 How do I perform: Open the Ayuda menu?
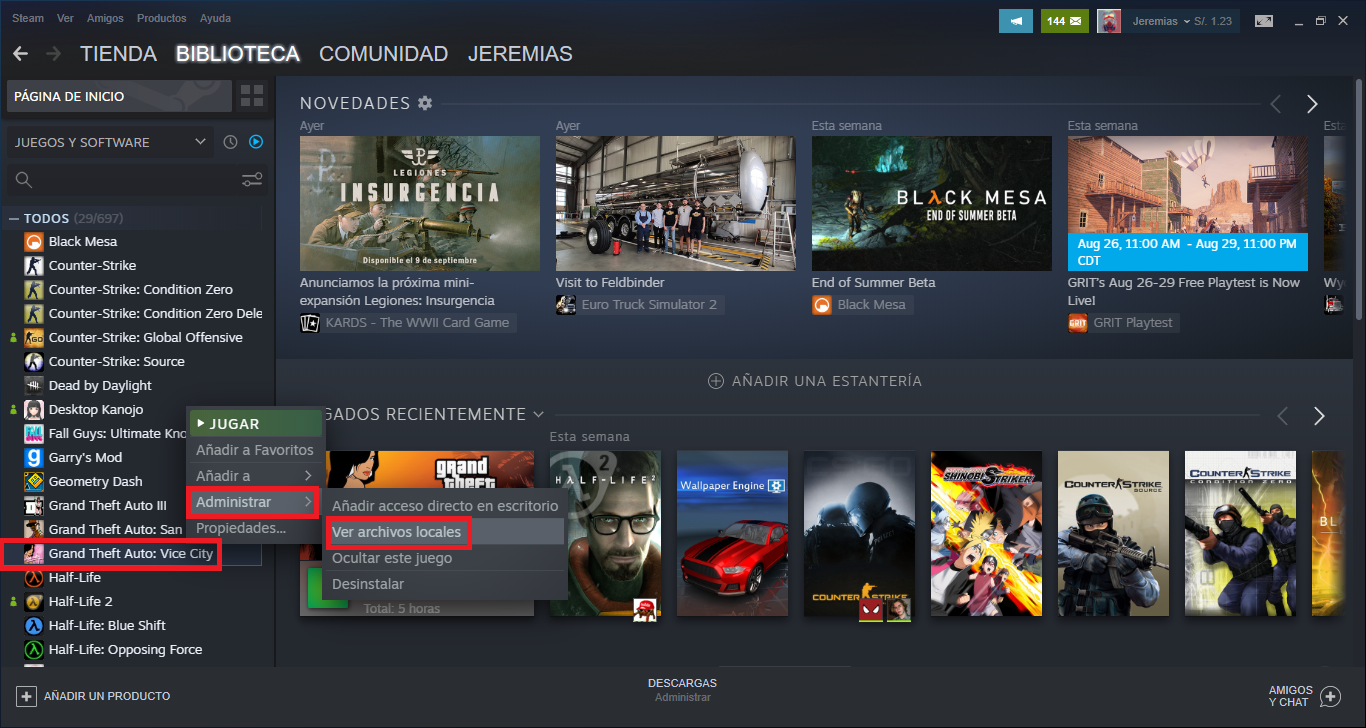click(215, 18)
